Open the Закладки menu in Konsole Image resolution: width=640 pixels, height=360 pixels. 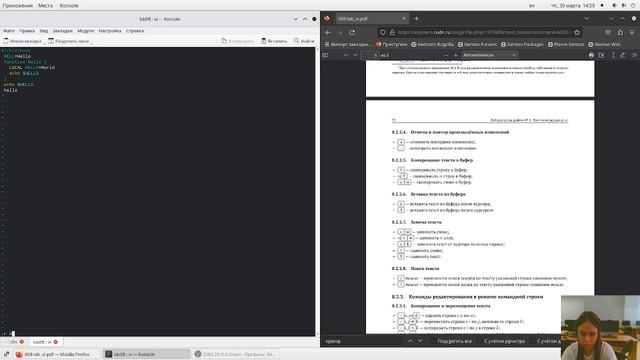click(62, 31)
